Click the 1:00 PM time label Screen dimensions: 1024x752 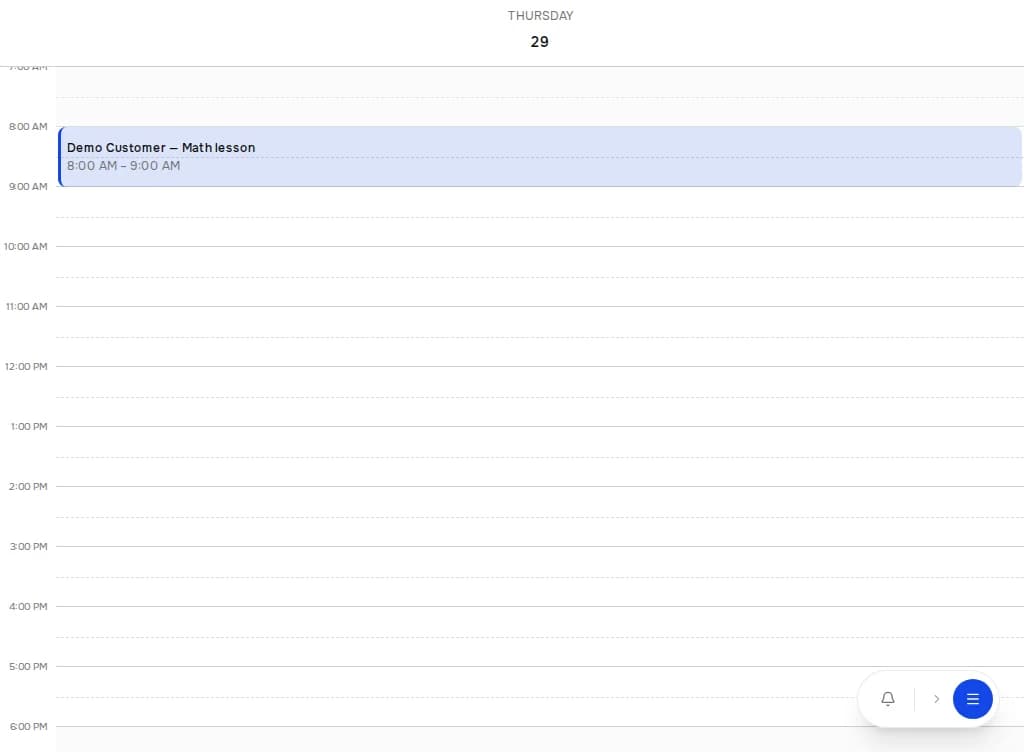(x=29, y=427)
